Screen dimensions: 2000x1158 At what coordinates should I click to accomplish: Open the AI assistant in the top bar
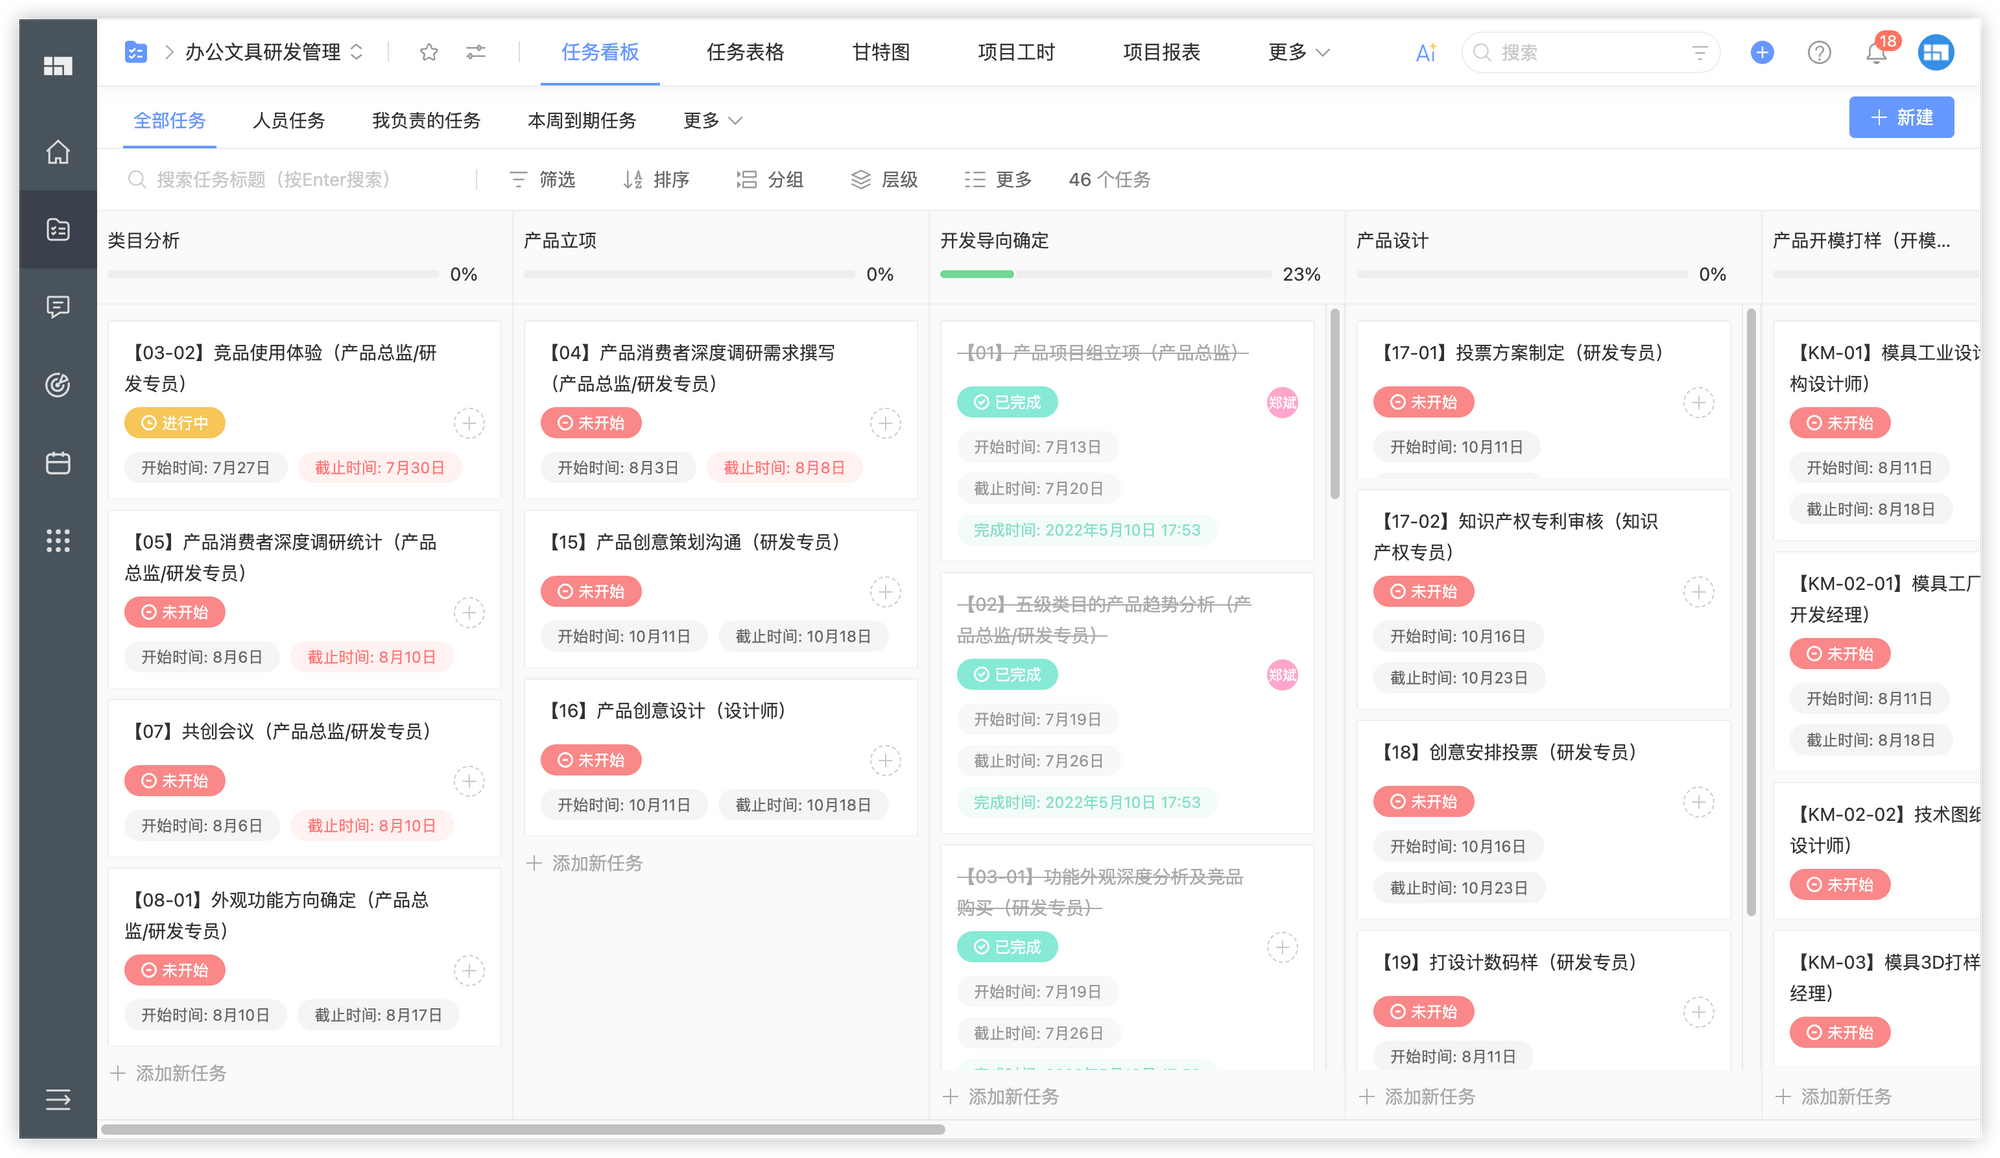[x=1424, y=52]
